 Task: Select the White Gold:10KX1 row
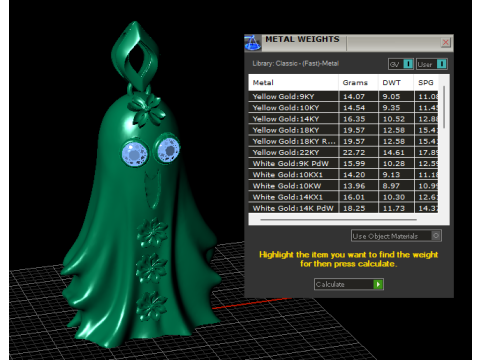(x=343, y=175)
